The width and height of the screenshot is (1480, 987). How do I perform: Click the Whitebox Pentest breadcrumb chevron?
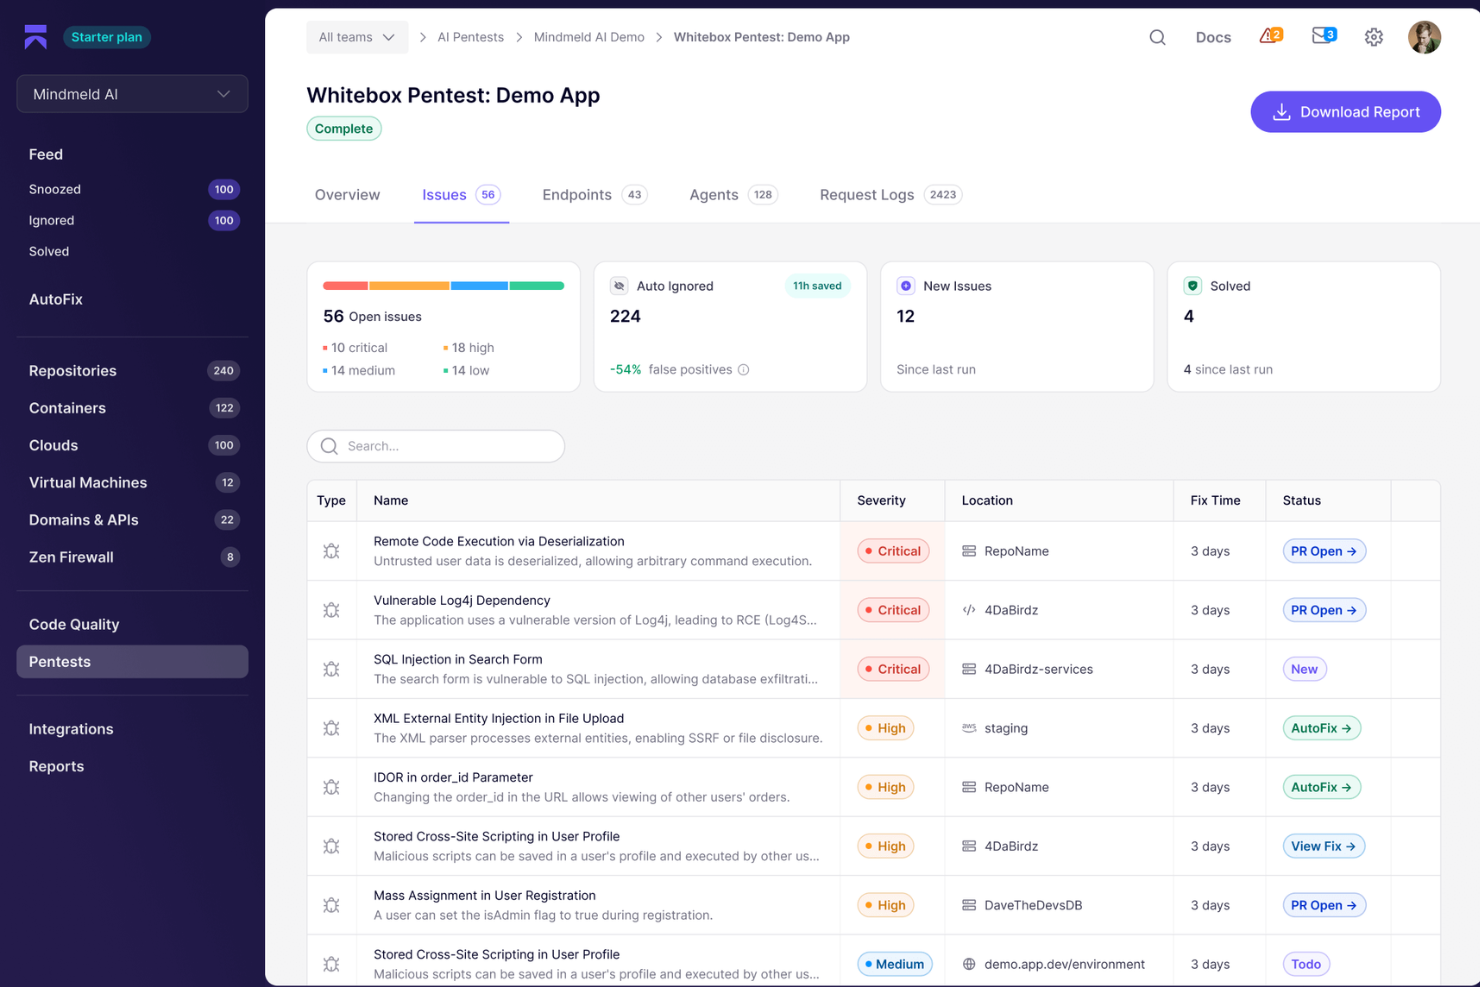(657, 37)
